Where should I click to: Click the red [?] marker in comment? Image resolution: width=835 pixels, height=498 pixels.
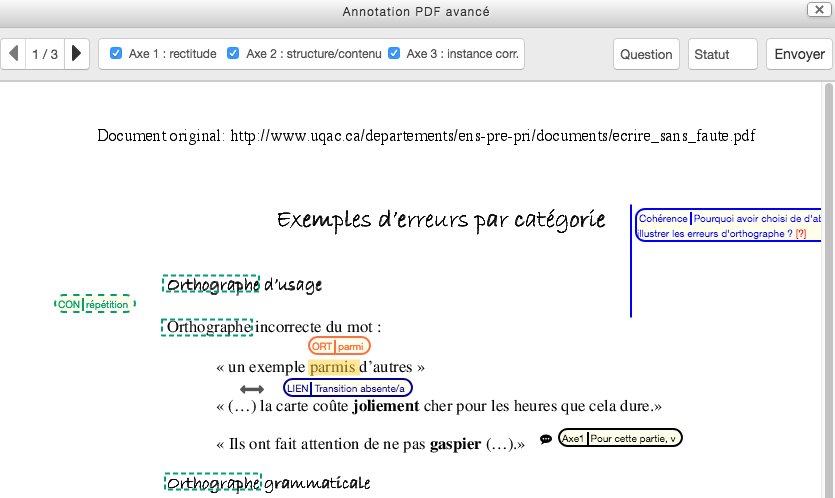coord(801,234)
